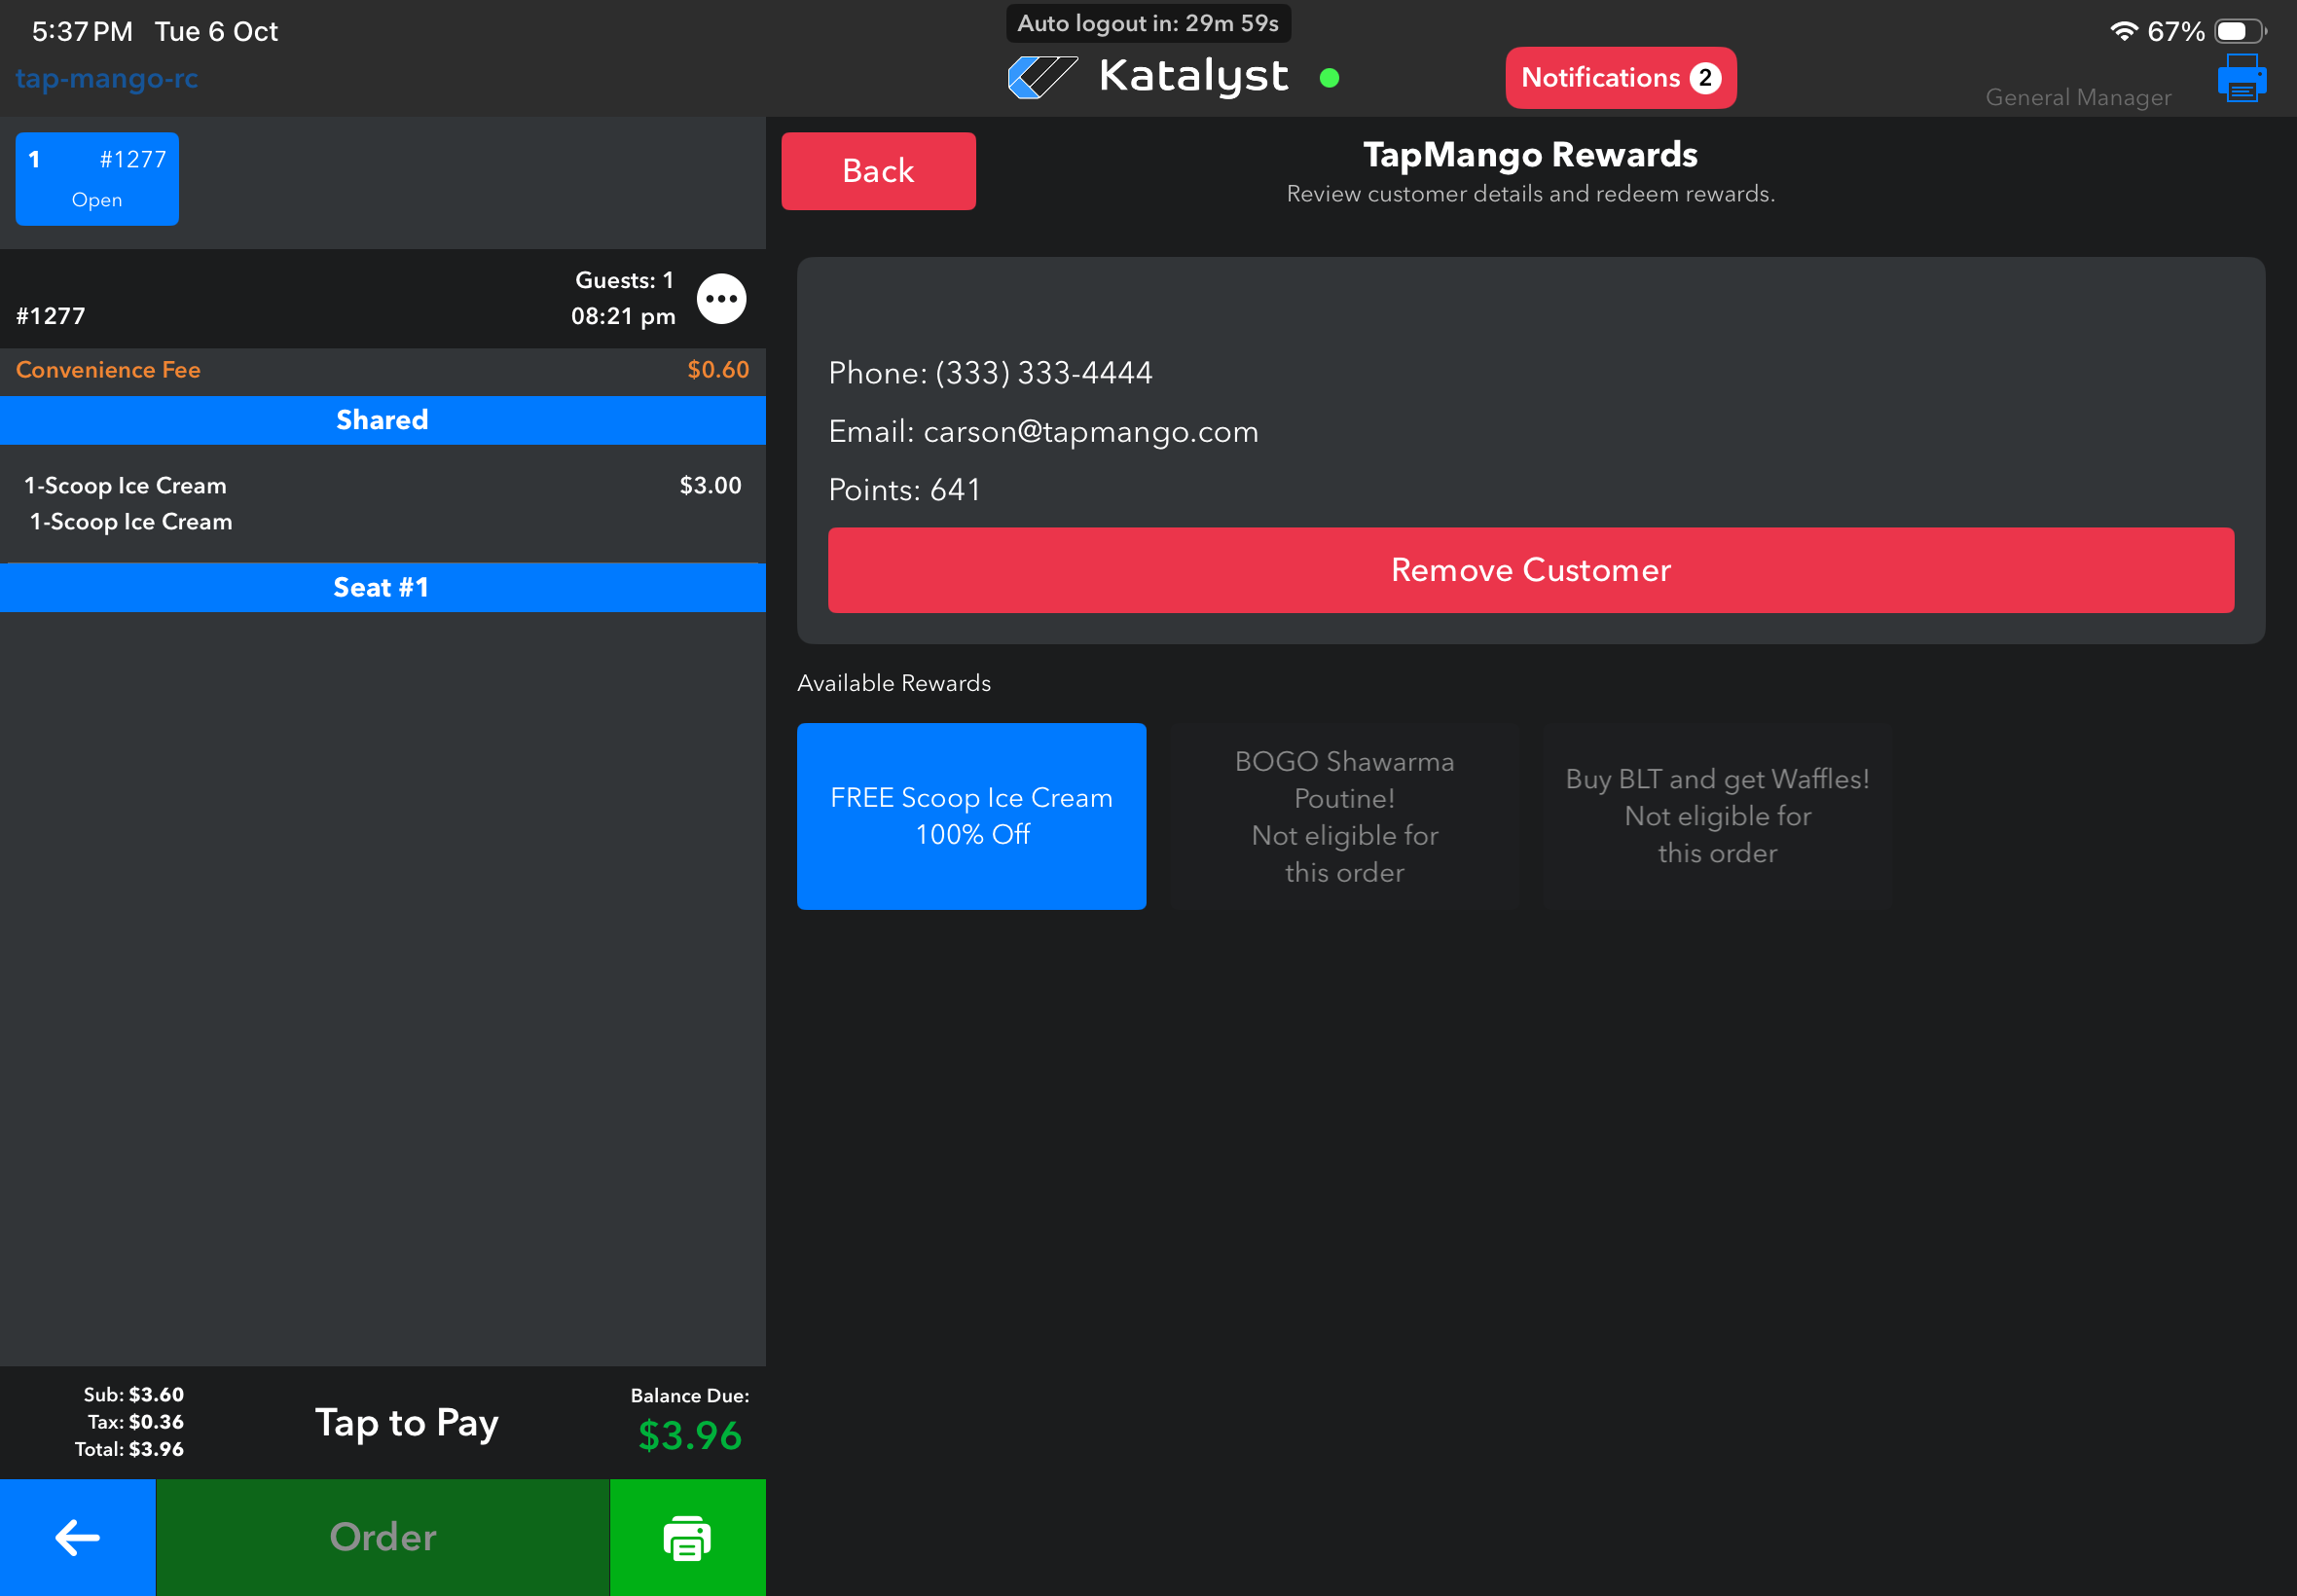This screenshot has height=1596, width=2297.
Task: Select the Seat #1 header
Action: tap(383, 588)
